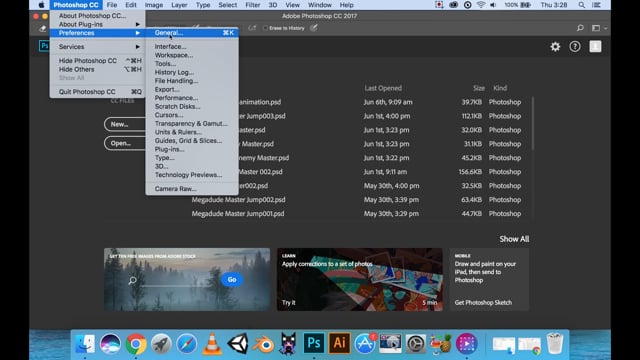Image resolution: width=640 pixels, height=360 pixels.
Task: Open Photoshop icon in the dock
Action: tap(313, 343)
